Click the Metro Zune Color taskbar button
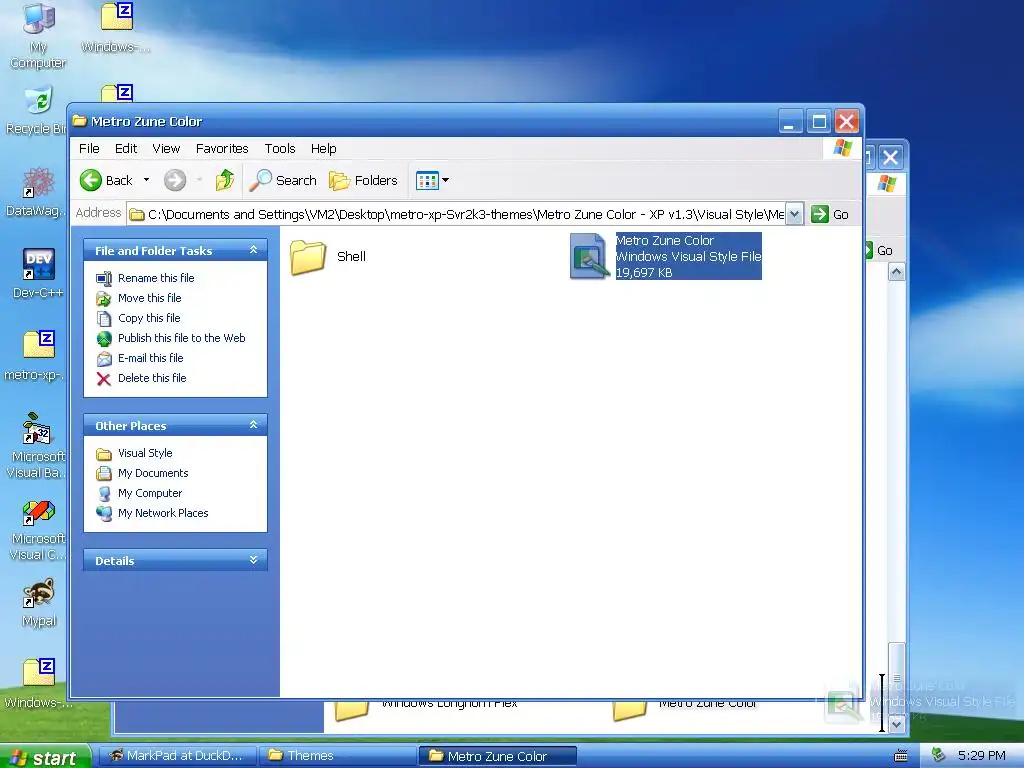 click(498, 756)
